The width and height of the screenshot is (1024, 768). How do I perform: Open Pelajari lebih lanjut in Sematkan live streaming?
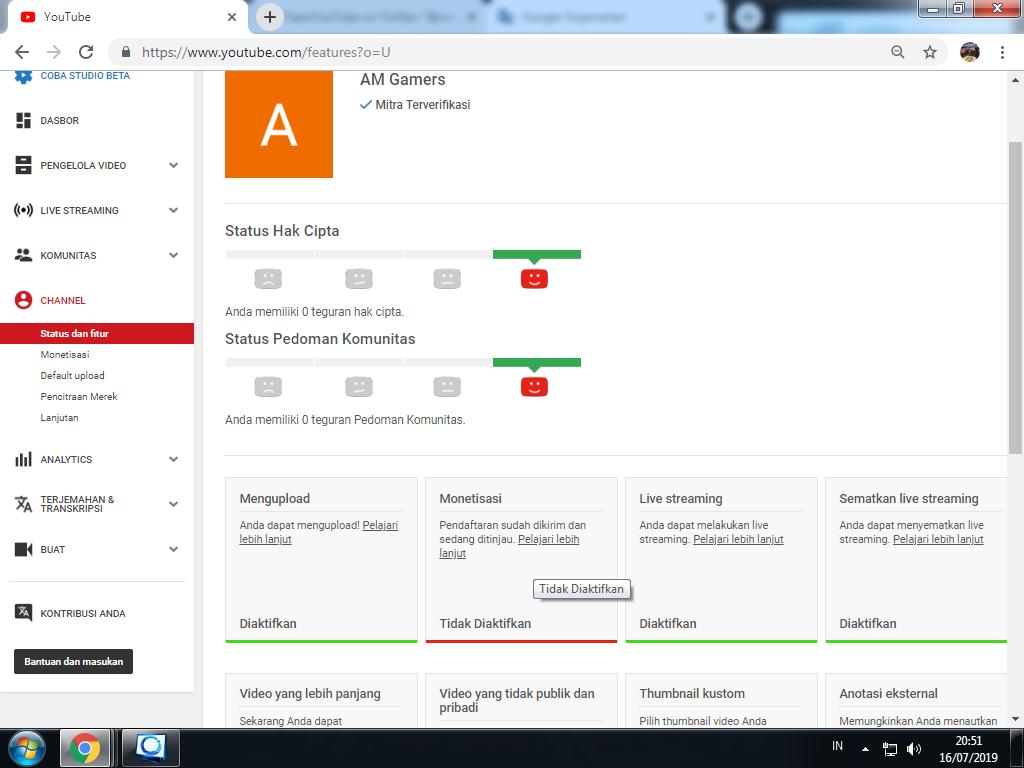(x=938, y=539)
